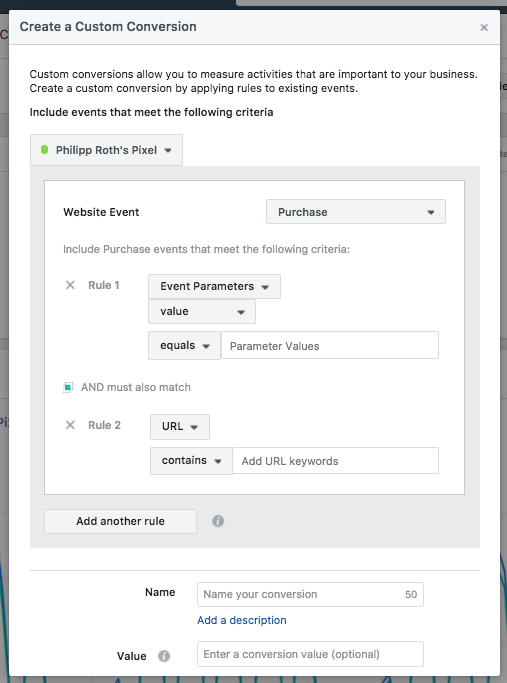
Task: Toggle the AND must also match checkbox
Action: (68, 387)
